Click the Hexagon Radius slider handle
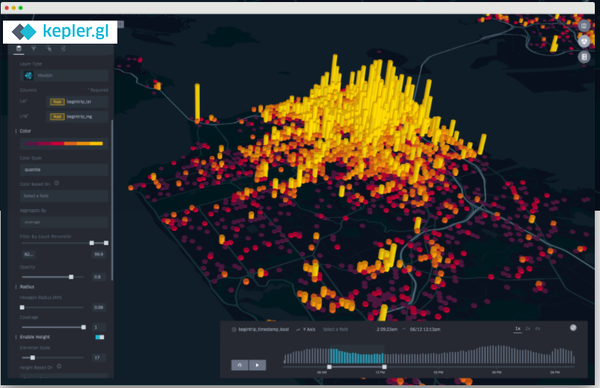Viewport: 600px width, 388px height. [x=22, y=307]
